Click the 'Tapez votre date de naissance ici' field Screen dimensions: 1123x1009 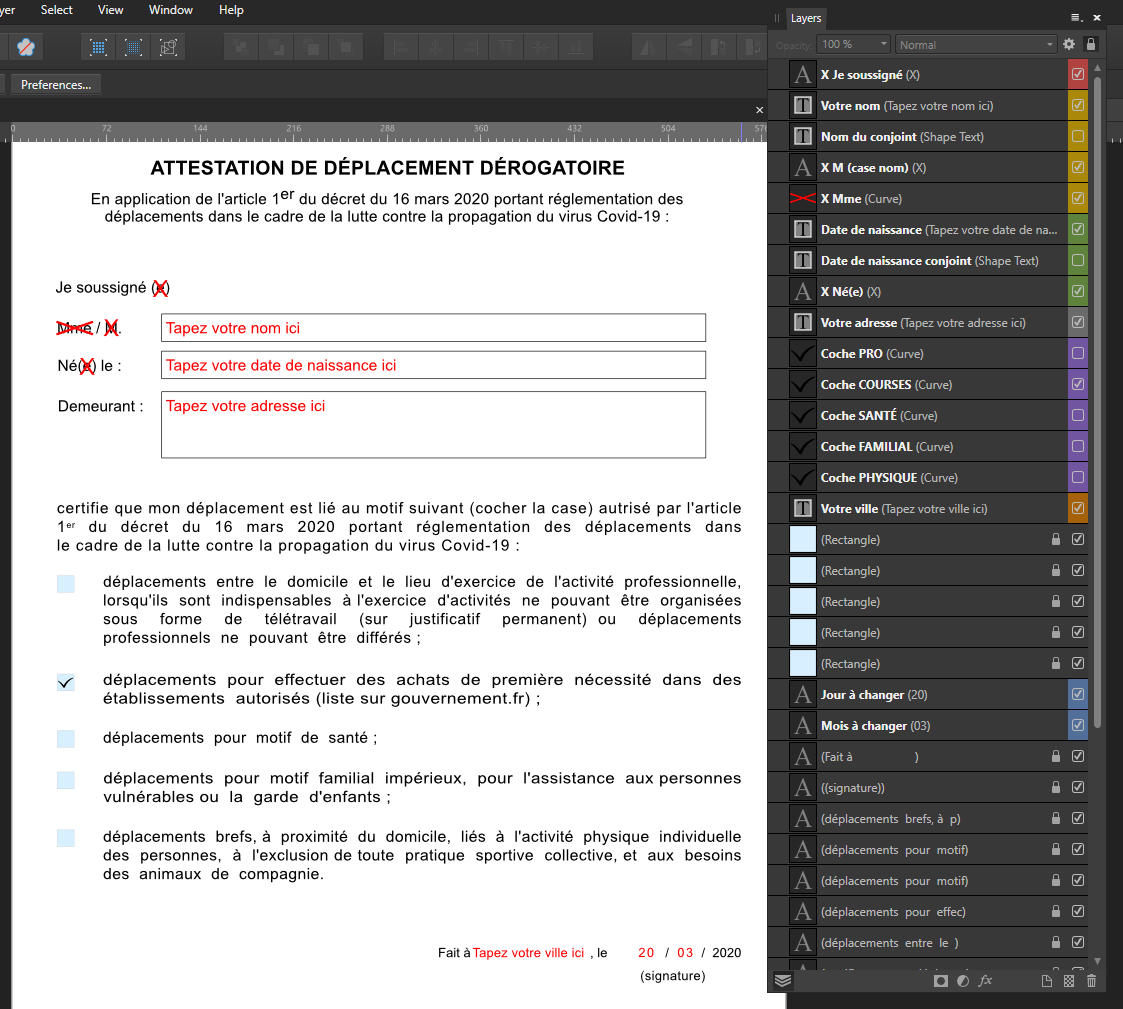[433, 365]
